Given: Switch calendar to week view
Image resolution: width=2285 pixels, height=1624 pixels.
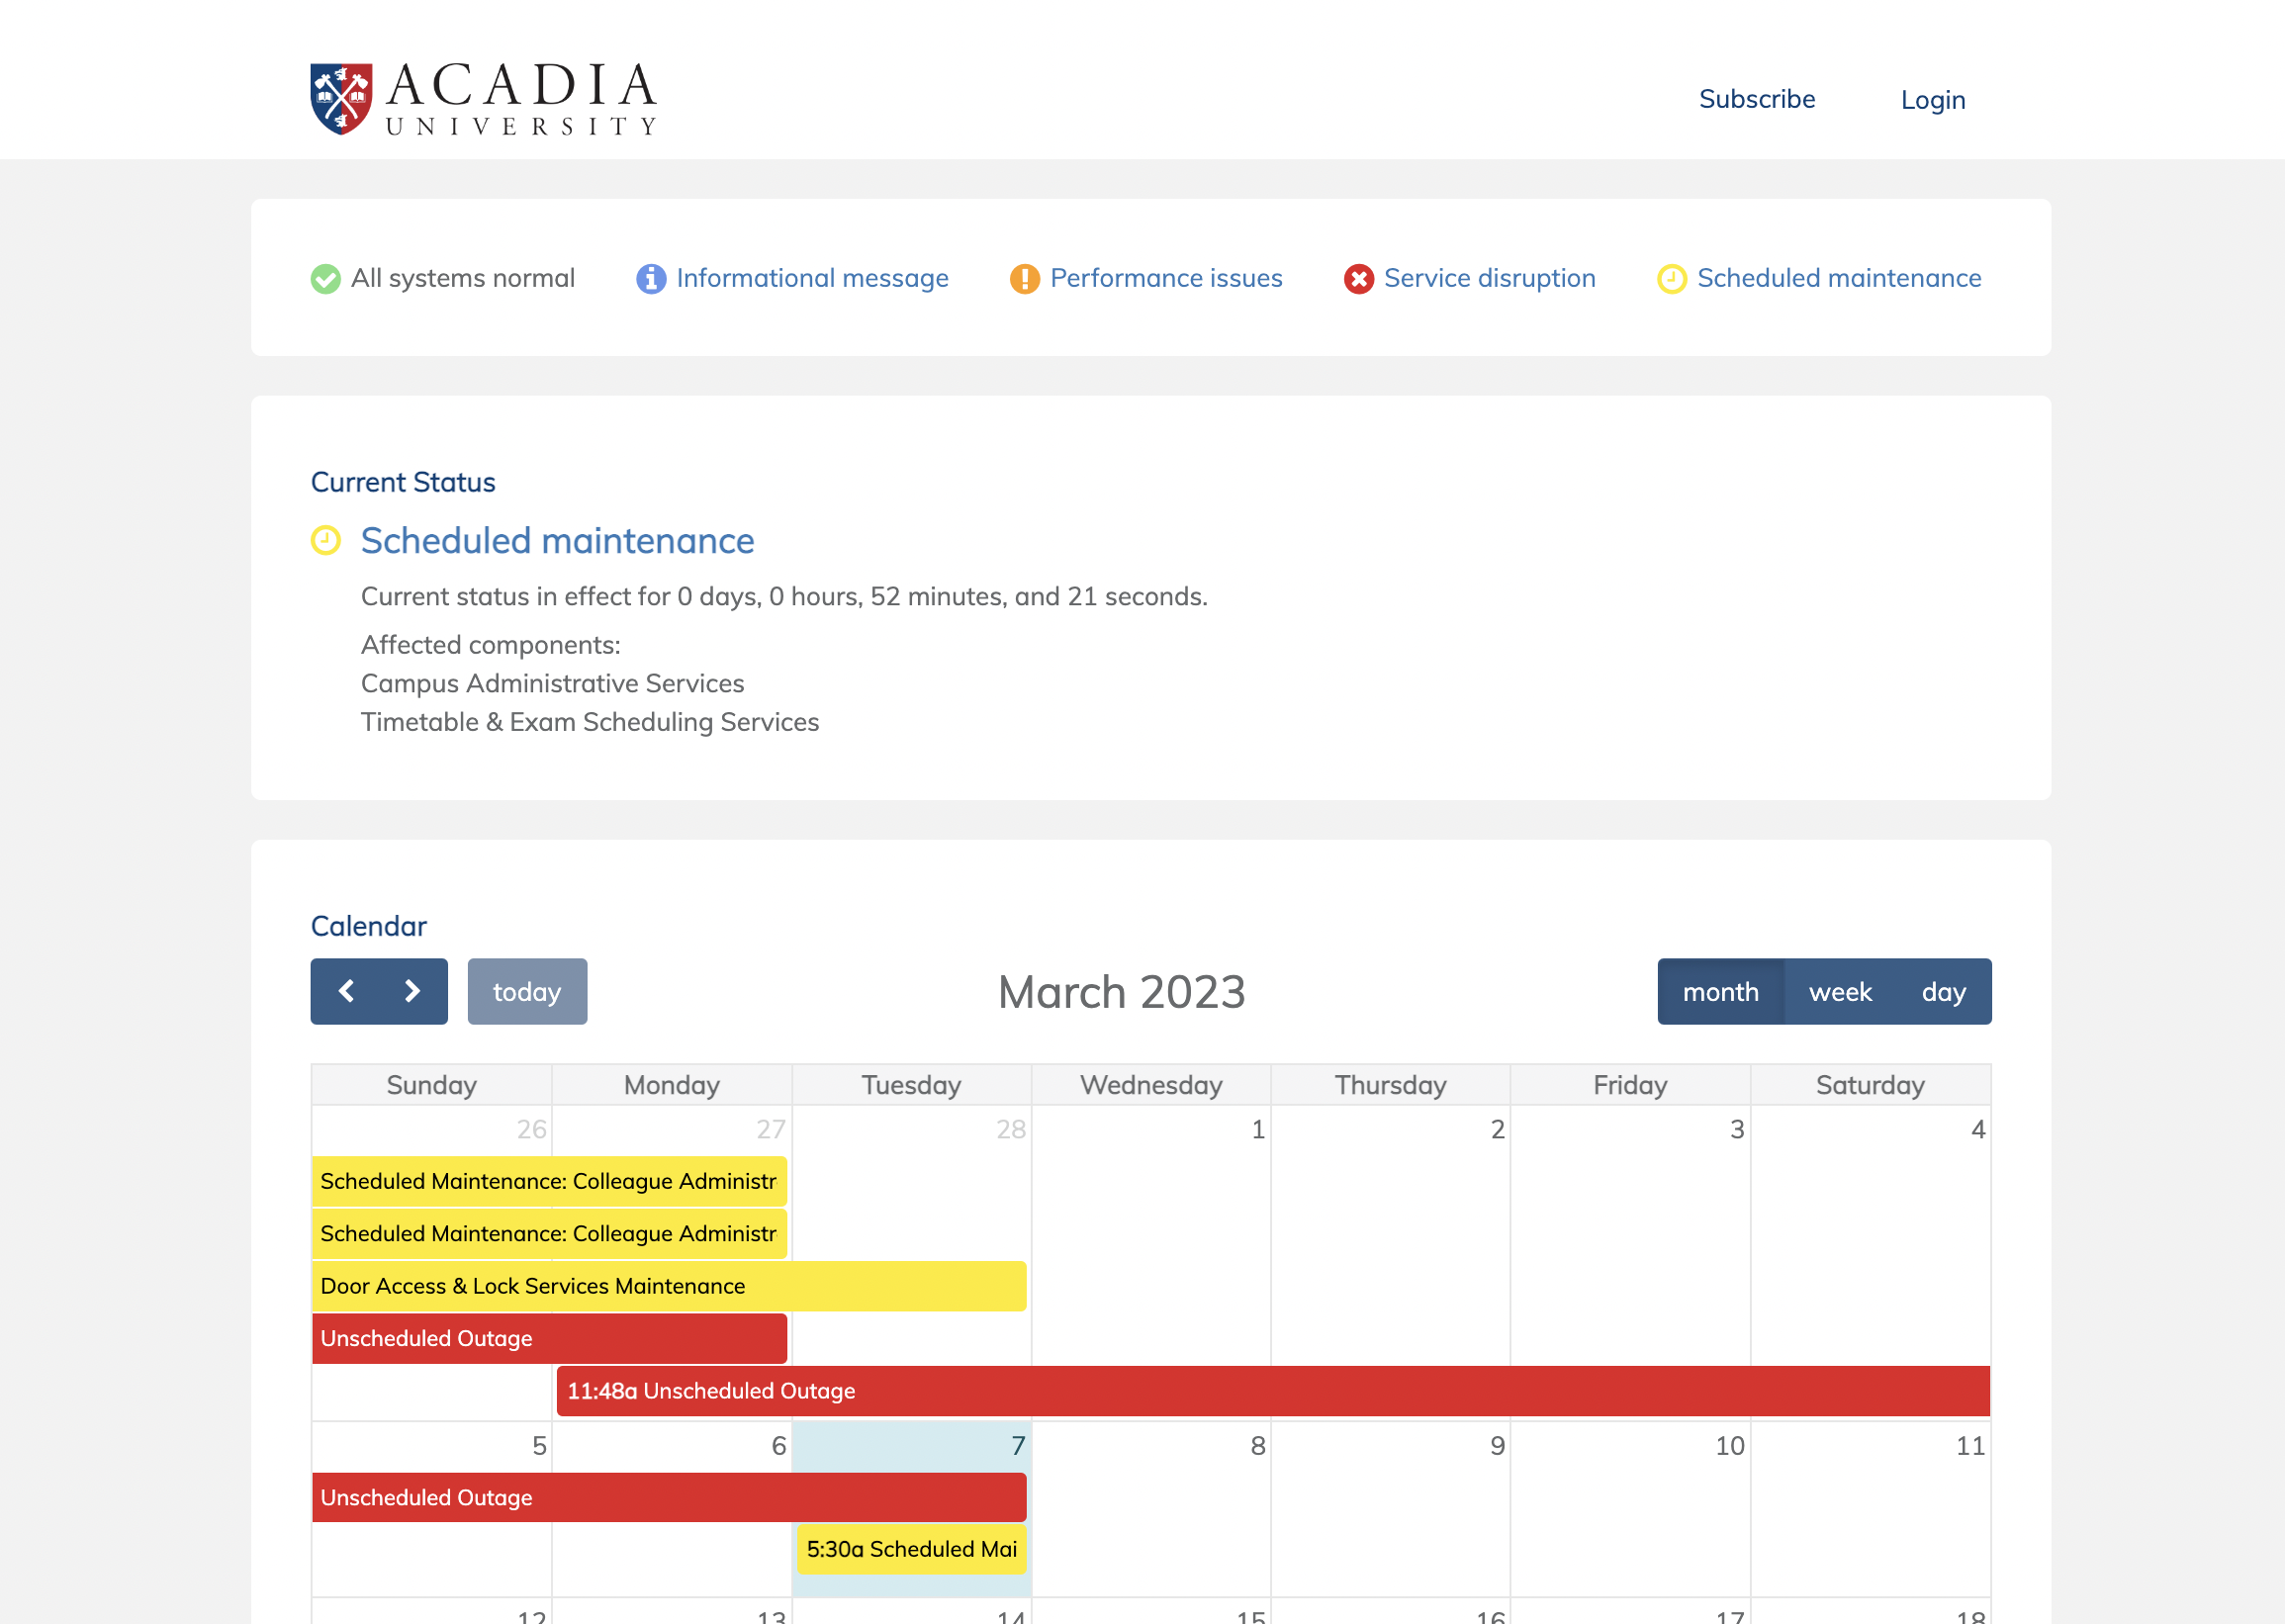Looking at the screenshot, I should (1840, 991).
